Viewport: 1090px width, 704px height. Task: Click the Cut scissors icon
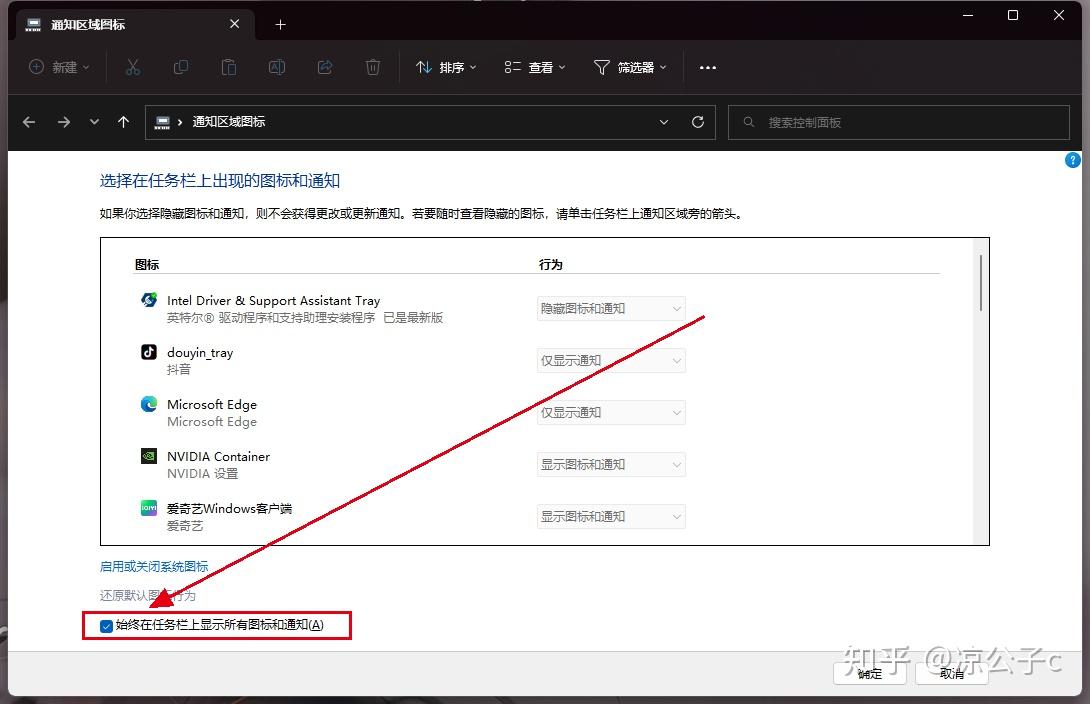(133, 67)
